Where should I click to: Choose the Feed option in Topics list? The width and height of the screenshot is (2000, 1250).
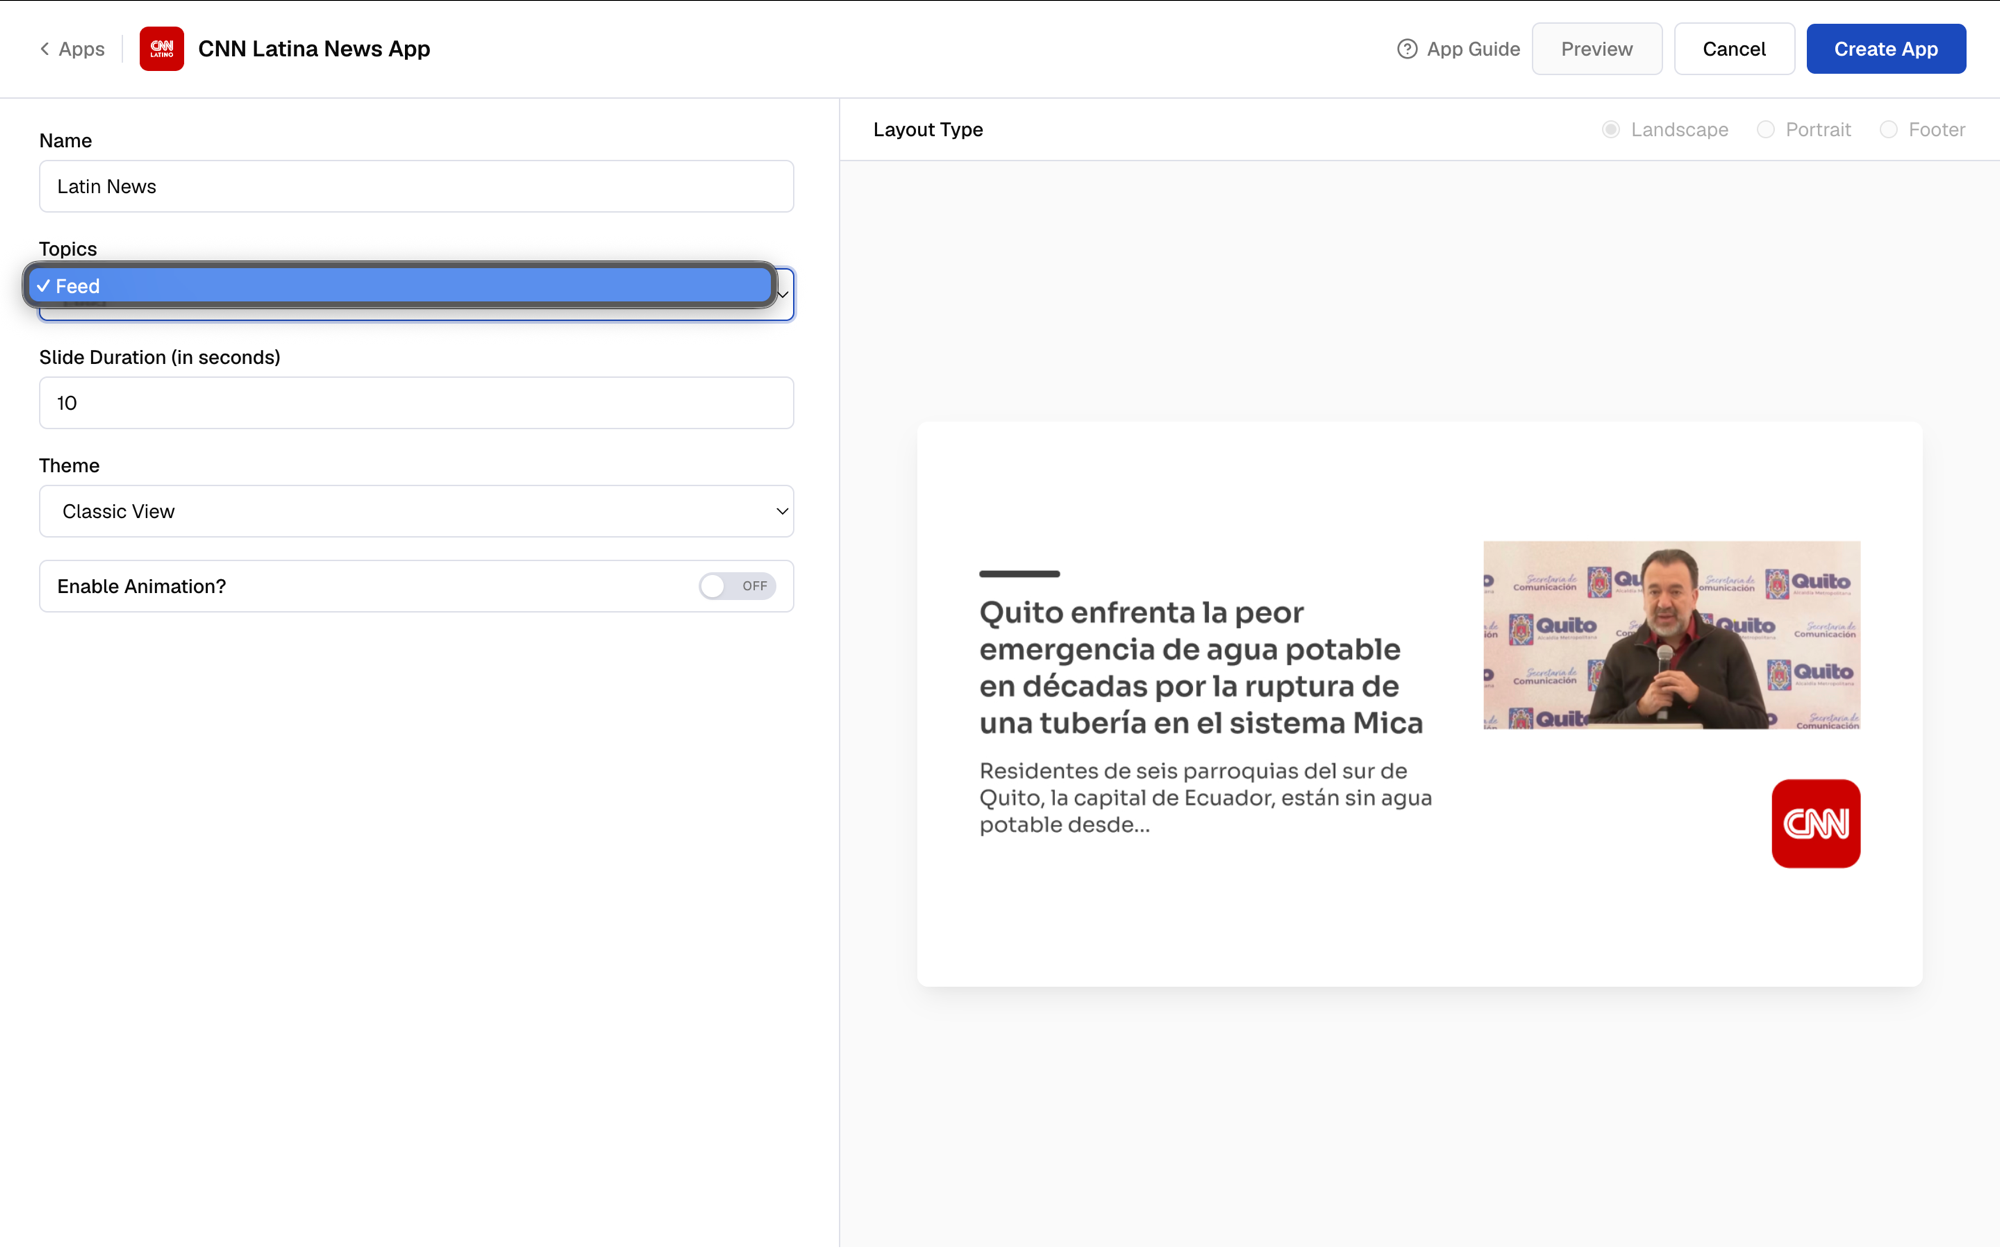[400, 286]
